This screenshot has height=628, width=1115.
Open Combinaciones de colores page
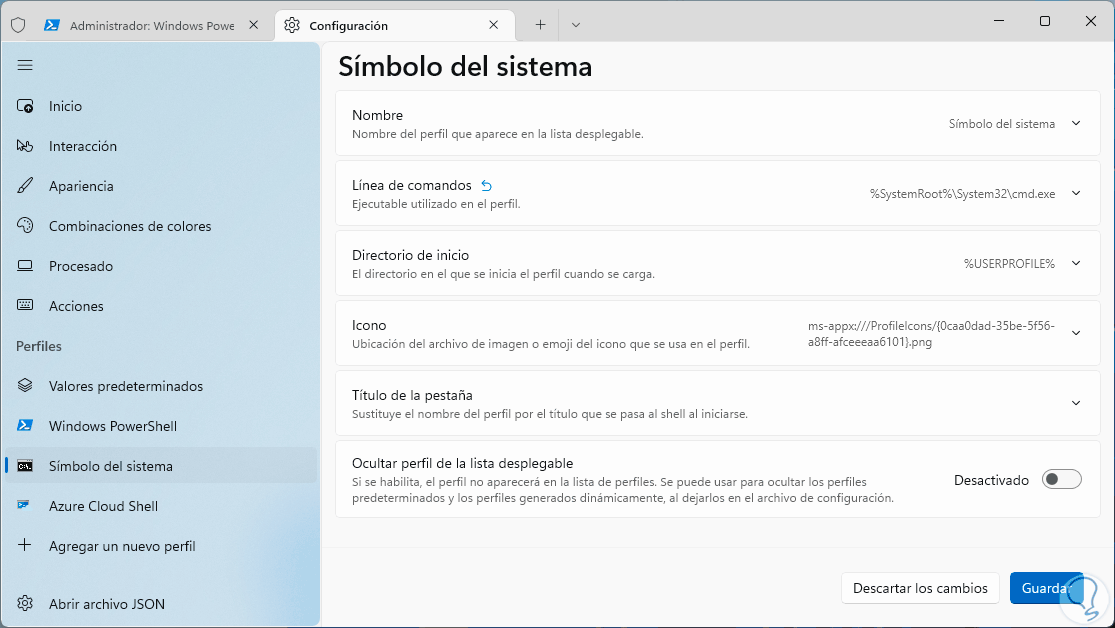130,226
